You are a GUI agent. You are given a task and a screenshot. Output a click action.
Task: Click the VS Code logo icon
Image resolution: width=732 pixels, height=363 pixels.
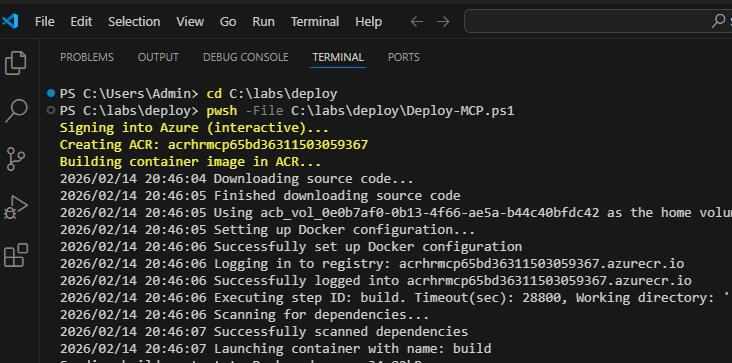pos(10,21)
